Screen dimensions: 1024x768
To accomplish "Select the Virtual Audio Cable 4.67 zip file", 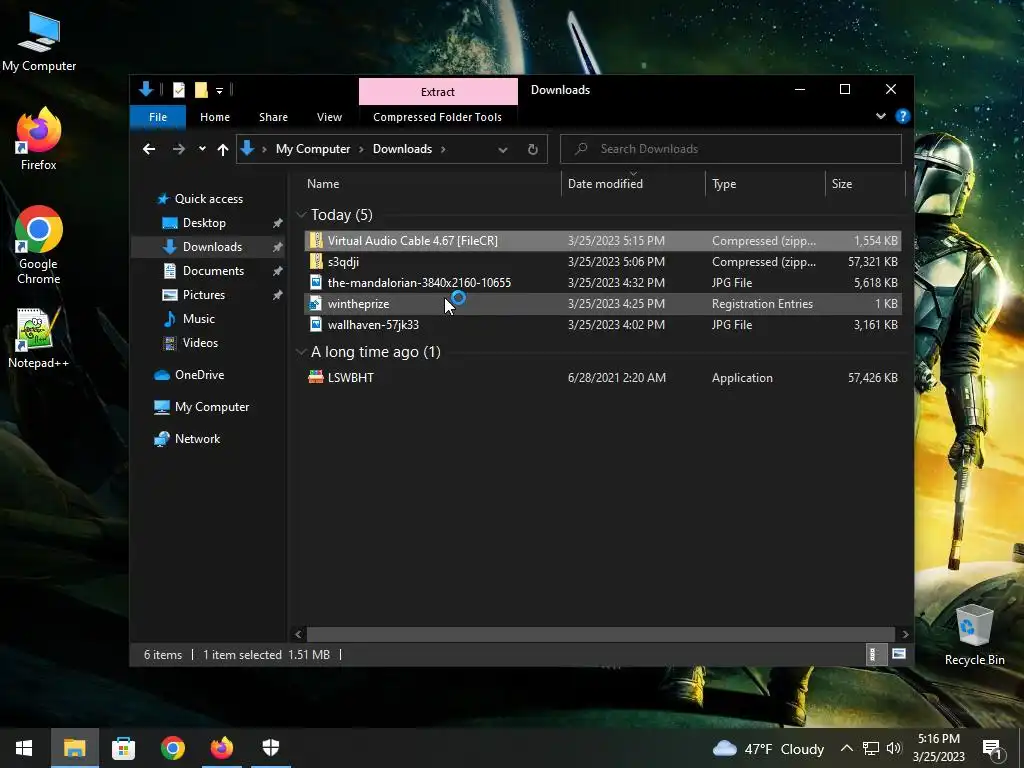I will (x=602, y=241).
